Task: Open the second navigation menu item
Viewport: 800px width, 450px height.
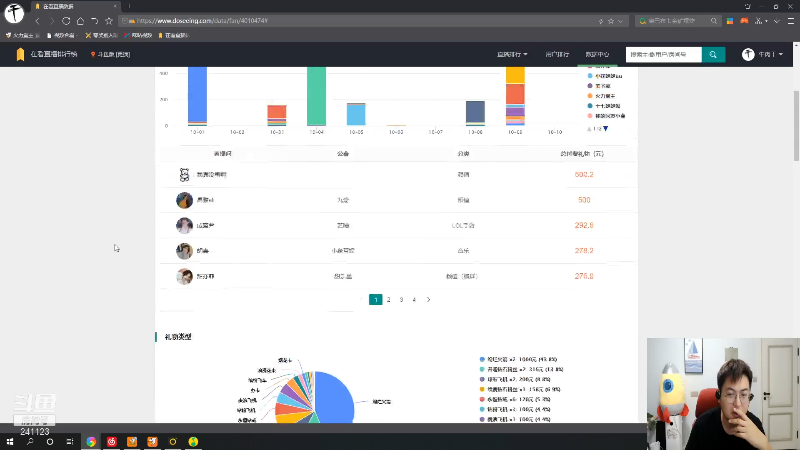Action: pyautogui.click(x=557, y=54)
